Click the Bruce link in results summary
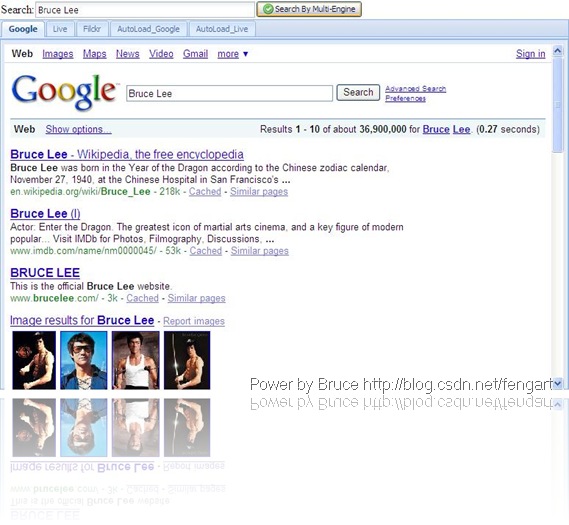The height and width of the screenshot is (525, 569). click(x=436, y=129)
